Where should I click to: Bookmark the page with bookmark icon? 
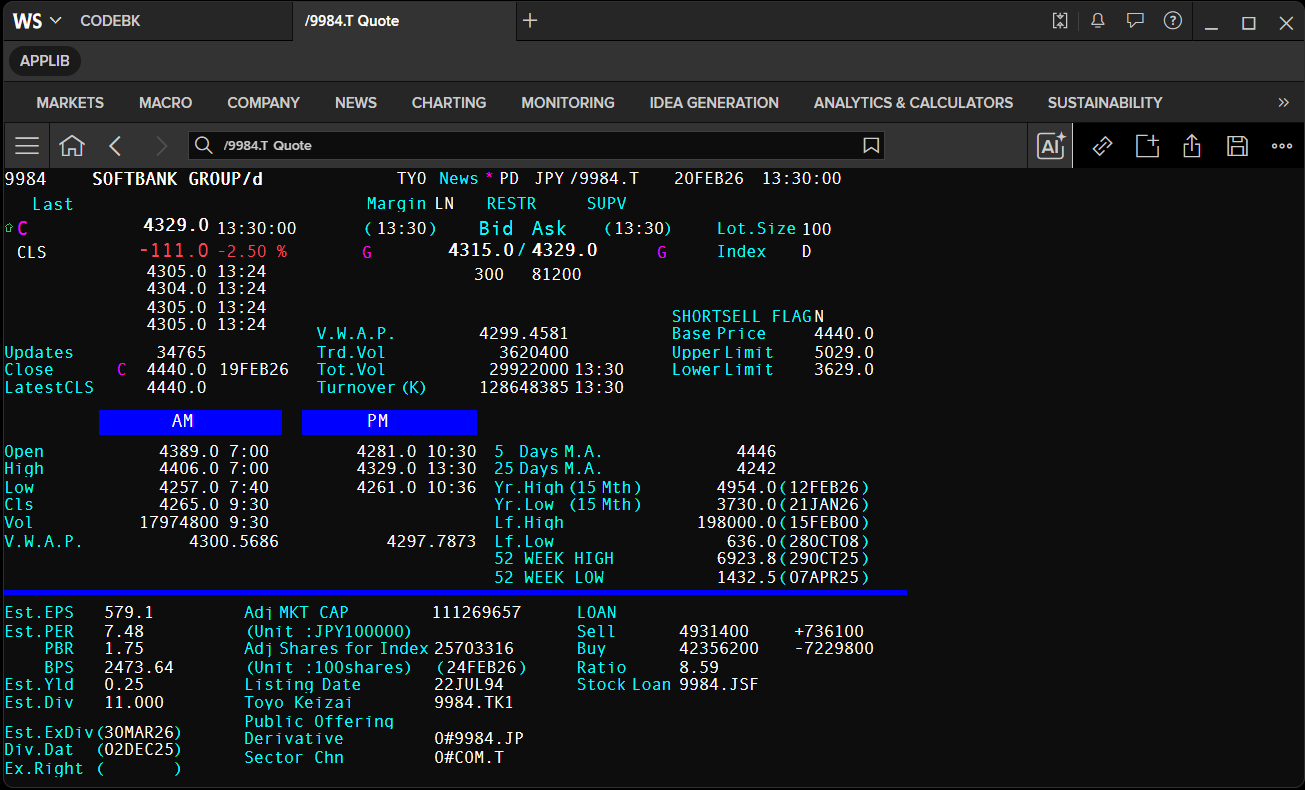click(x=871, y=146)
